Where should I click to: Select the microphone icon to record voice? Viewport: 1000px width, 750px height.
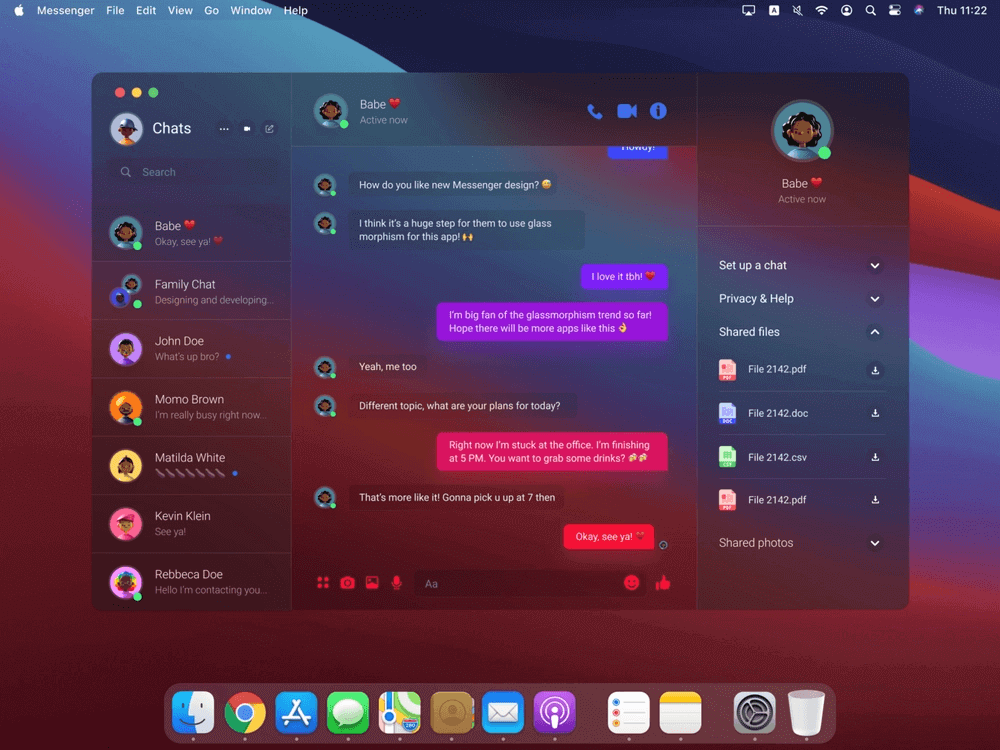pyautogui.click(x=396, y=582)
